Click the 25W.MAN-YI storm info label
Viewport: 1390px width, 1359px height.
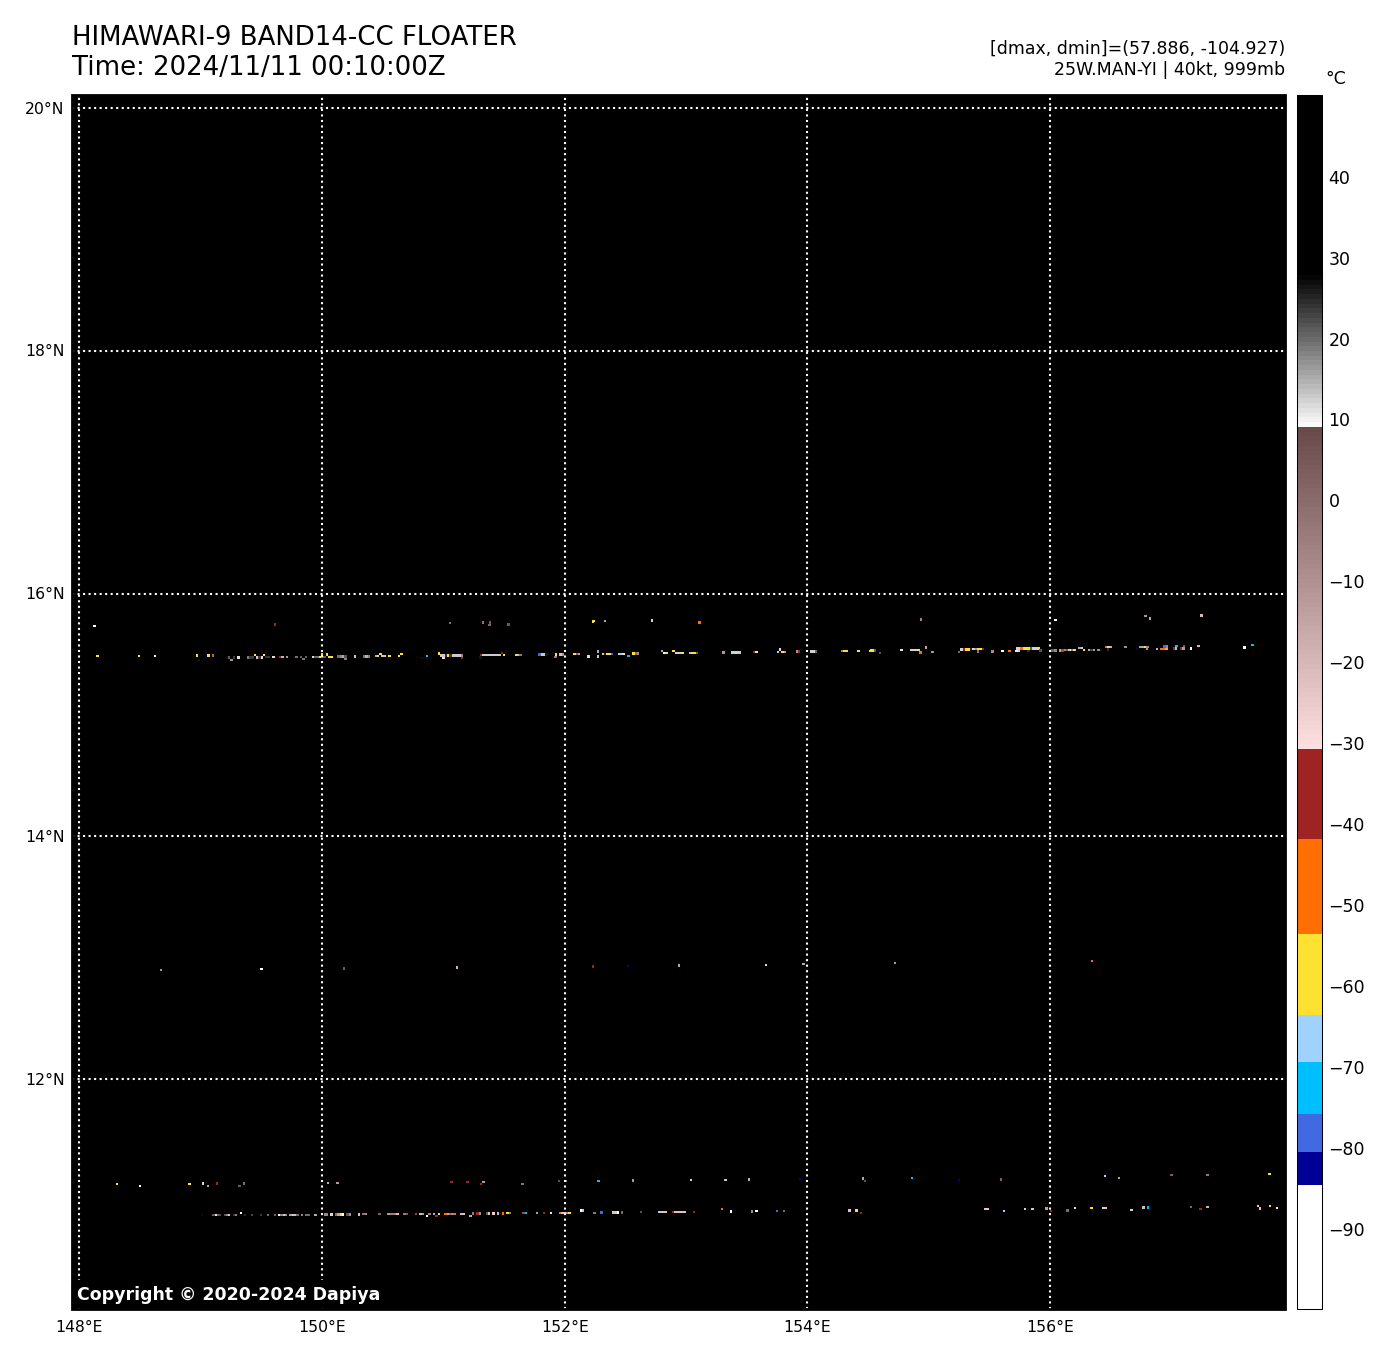(x=1168, y=70)
